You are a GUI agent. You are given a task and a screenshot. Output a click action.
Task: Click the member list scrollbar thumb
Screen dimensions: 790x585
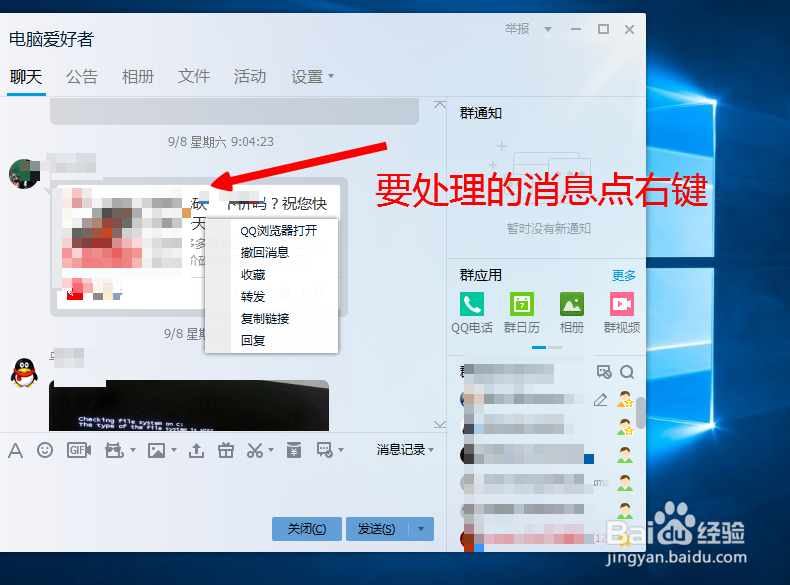[640, 413]
